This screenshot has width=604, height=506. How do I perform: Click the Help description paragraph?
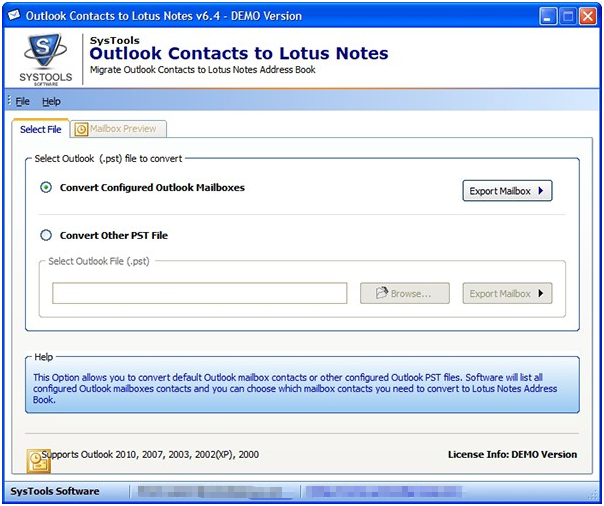pos(295,389)
